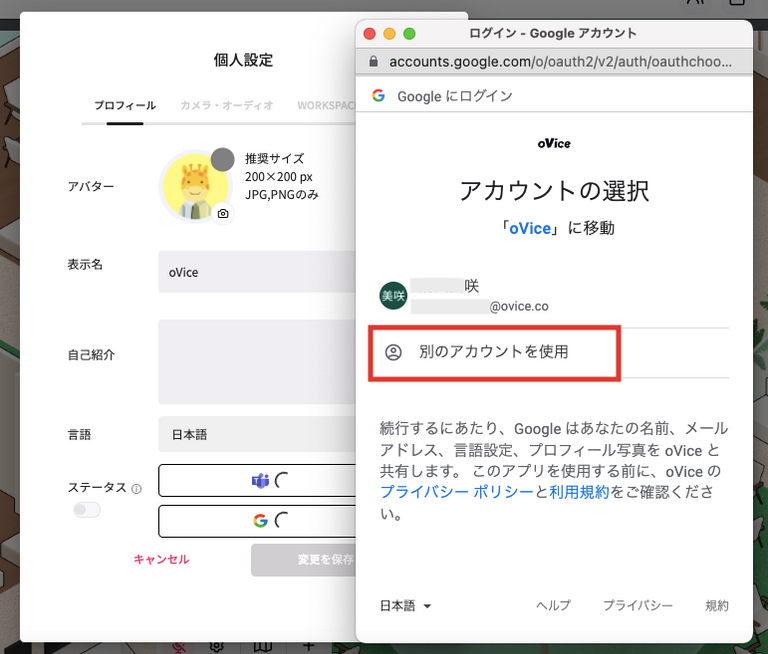Viewport: 768px width, 654px height.
Task: Maximize the Google login window with green button
Action: click(409, 33)
